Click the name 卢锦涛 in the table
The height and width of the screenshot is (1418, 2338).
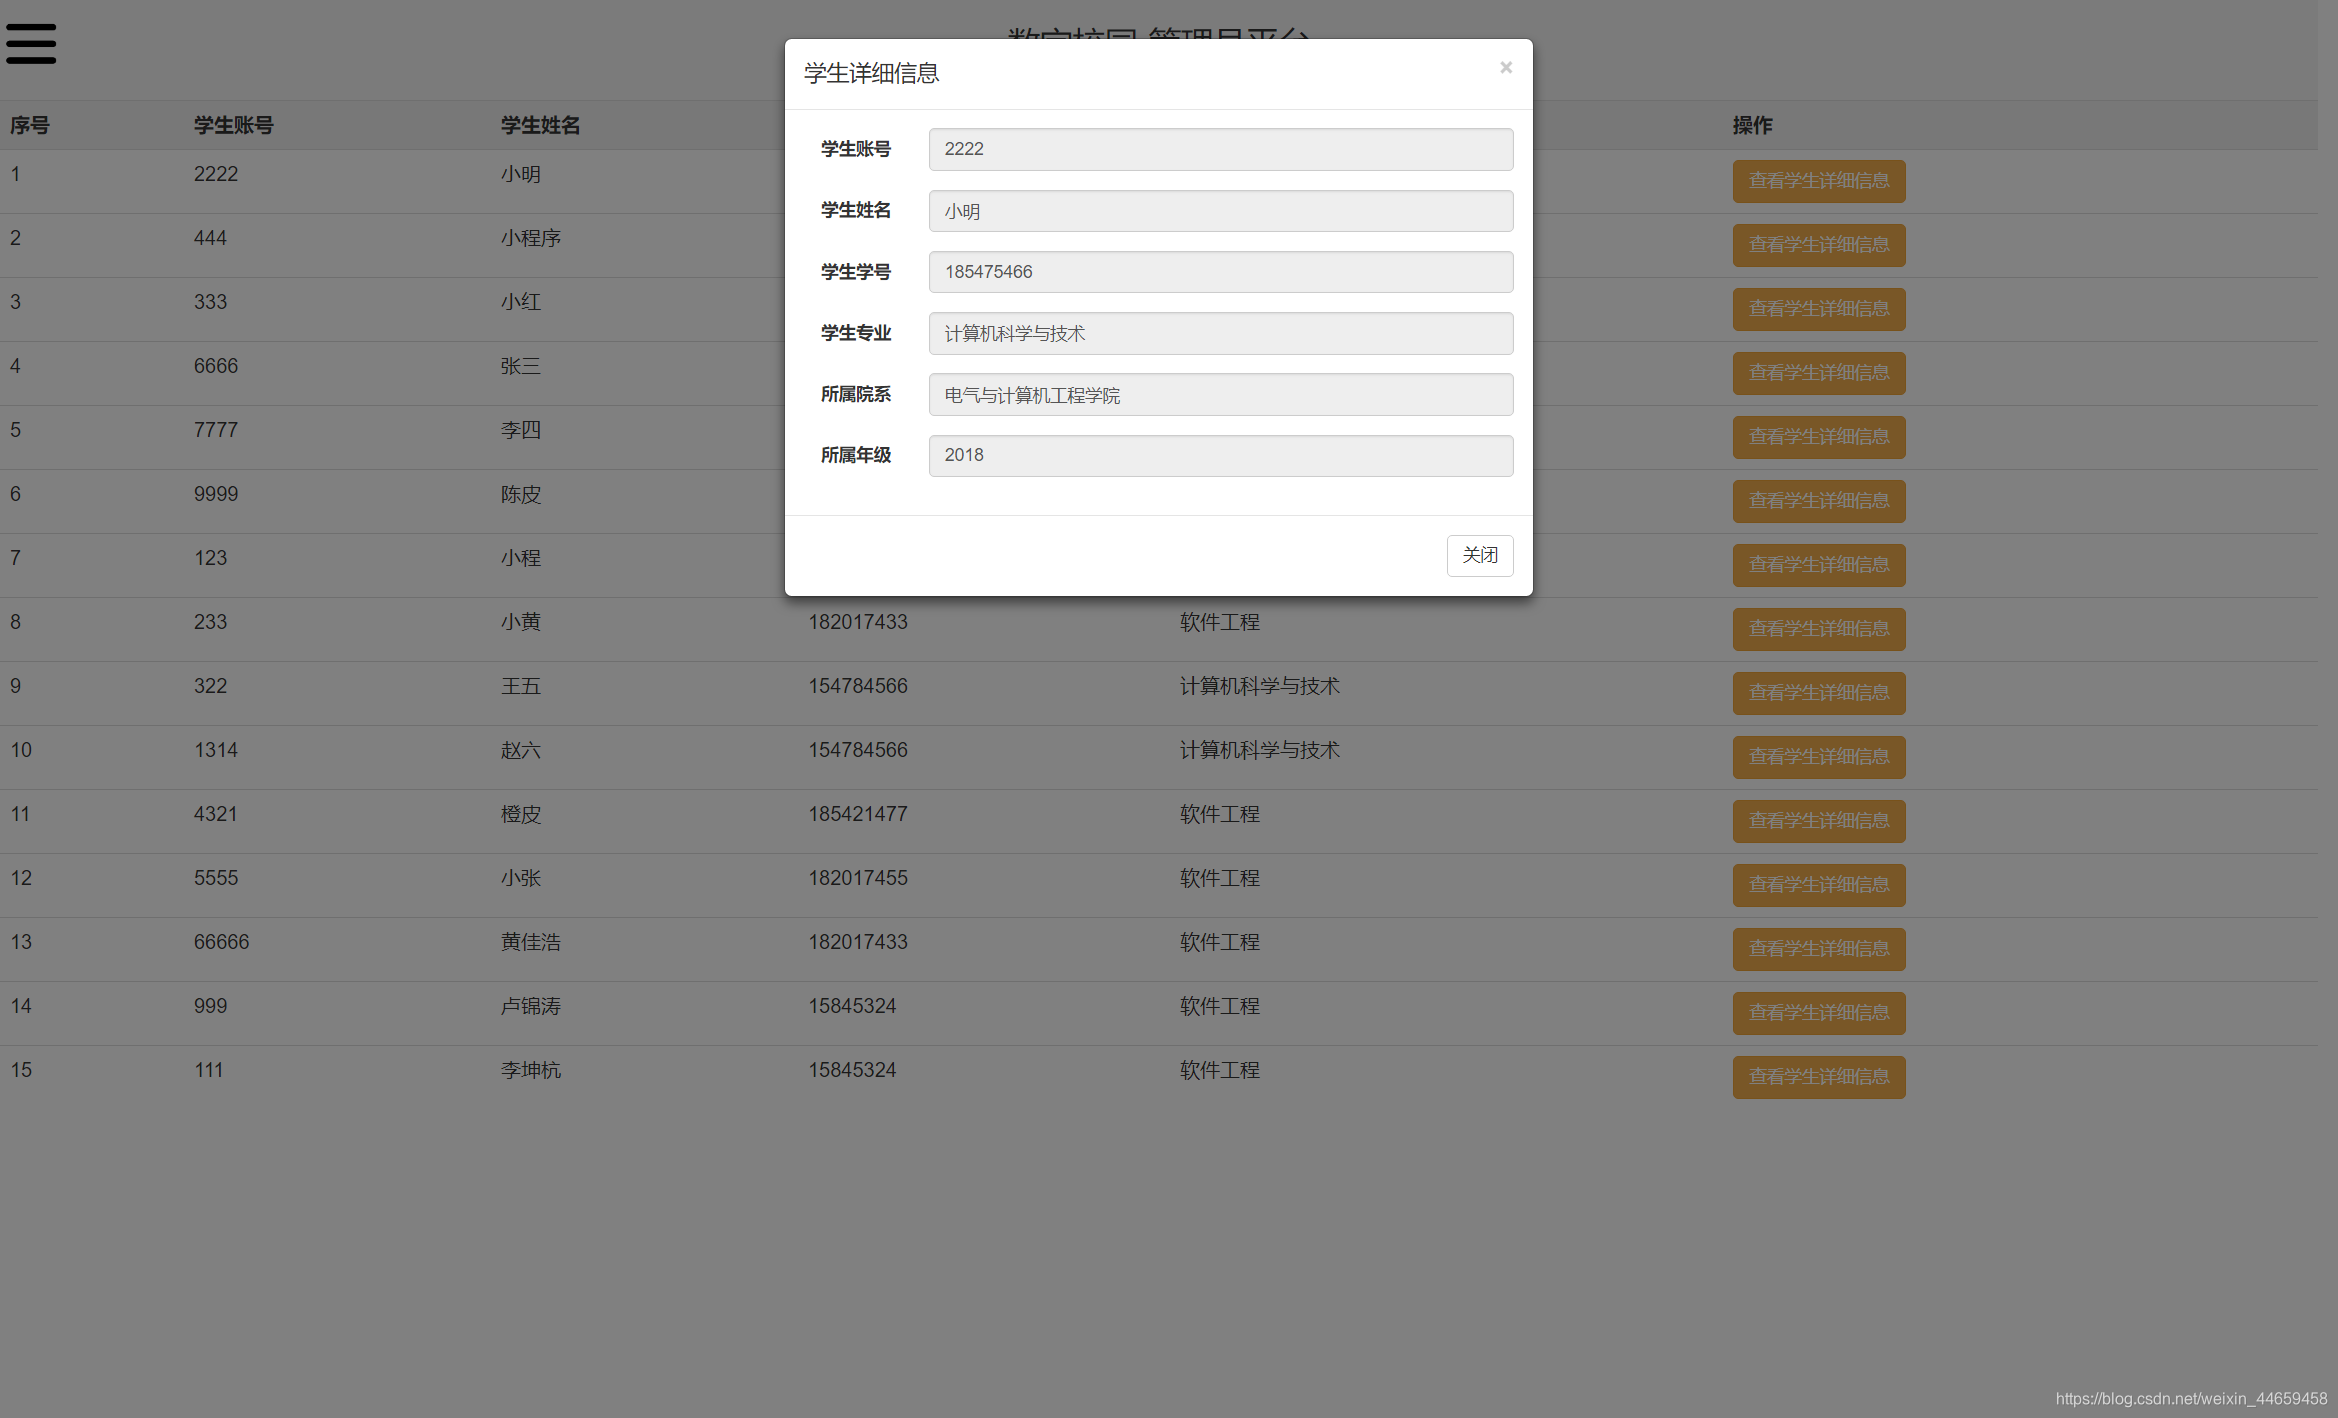(531, 1006)
